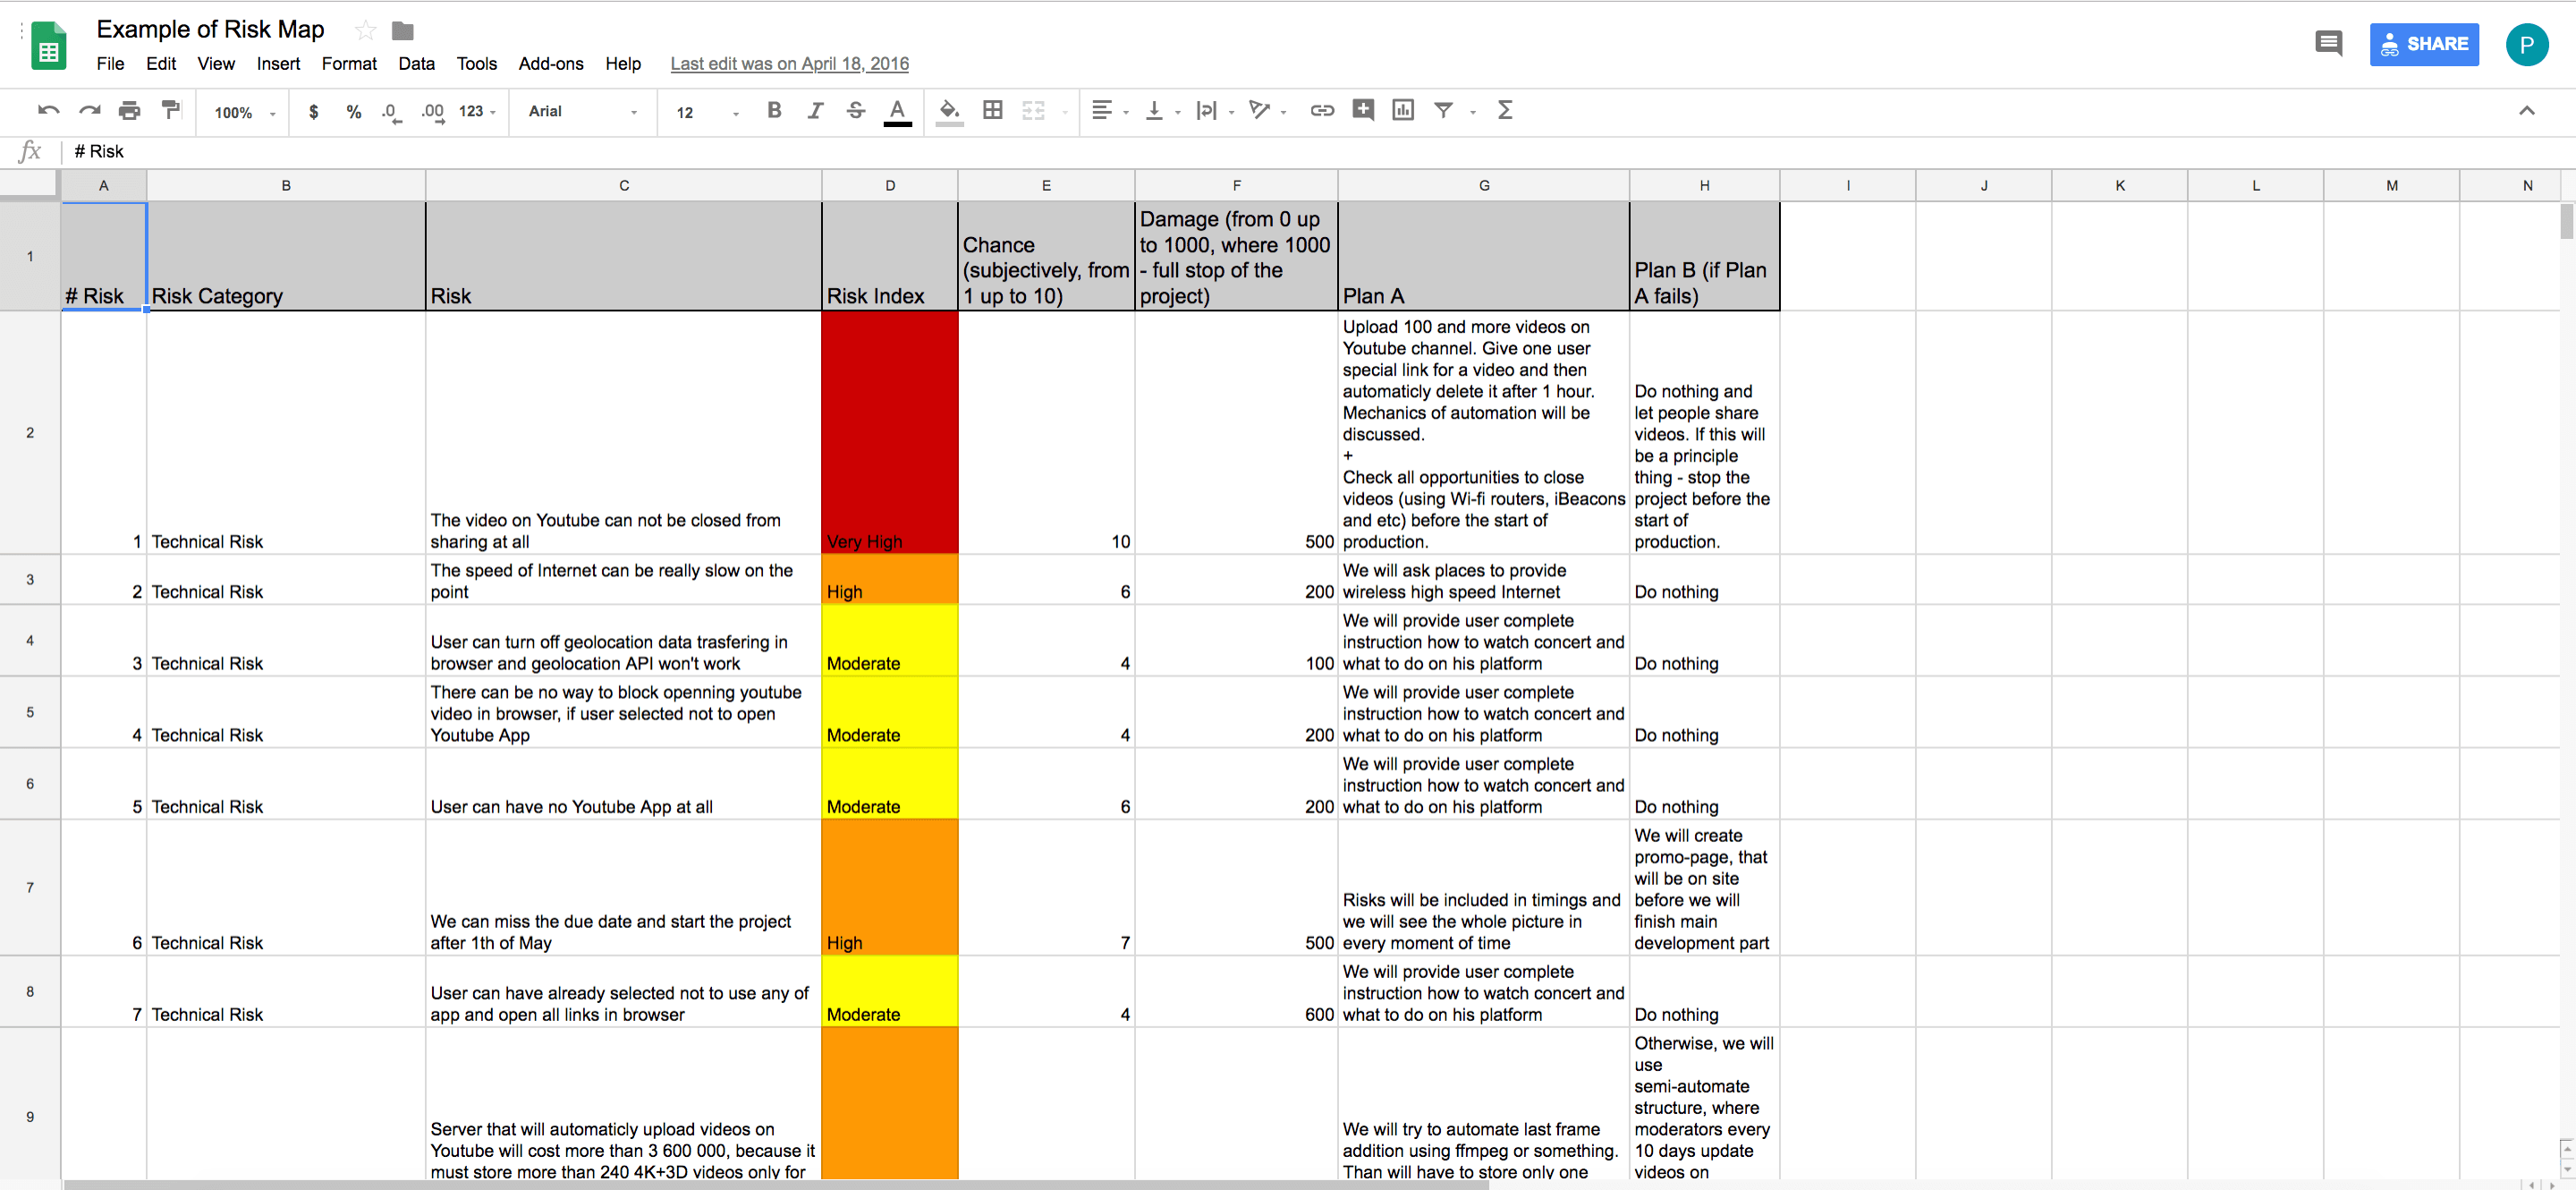Click the chance cell with value 10
The width and height of the screenshot is (2576, 1190).
coord(1046,433)
